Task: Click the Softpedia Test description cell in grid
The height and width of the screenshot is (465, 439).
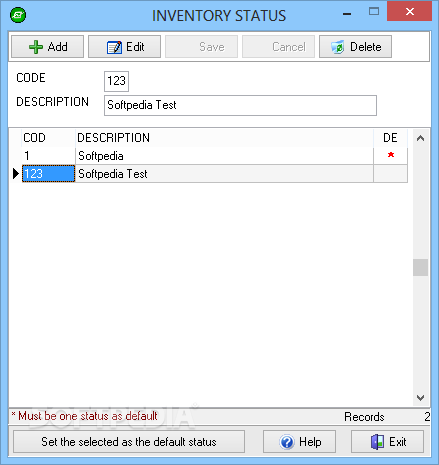Action: coord(224,174)
